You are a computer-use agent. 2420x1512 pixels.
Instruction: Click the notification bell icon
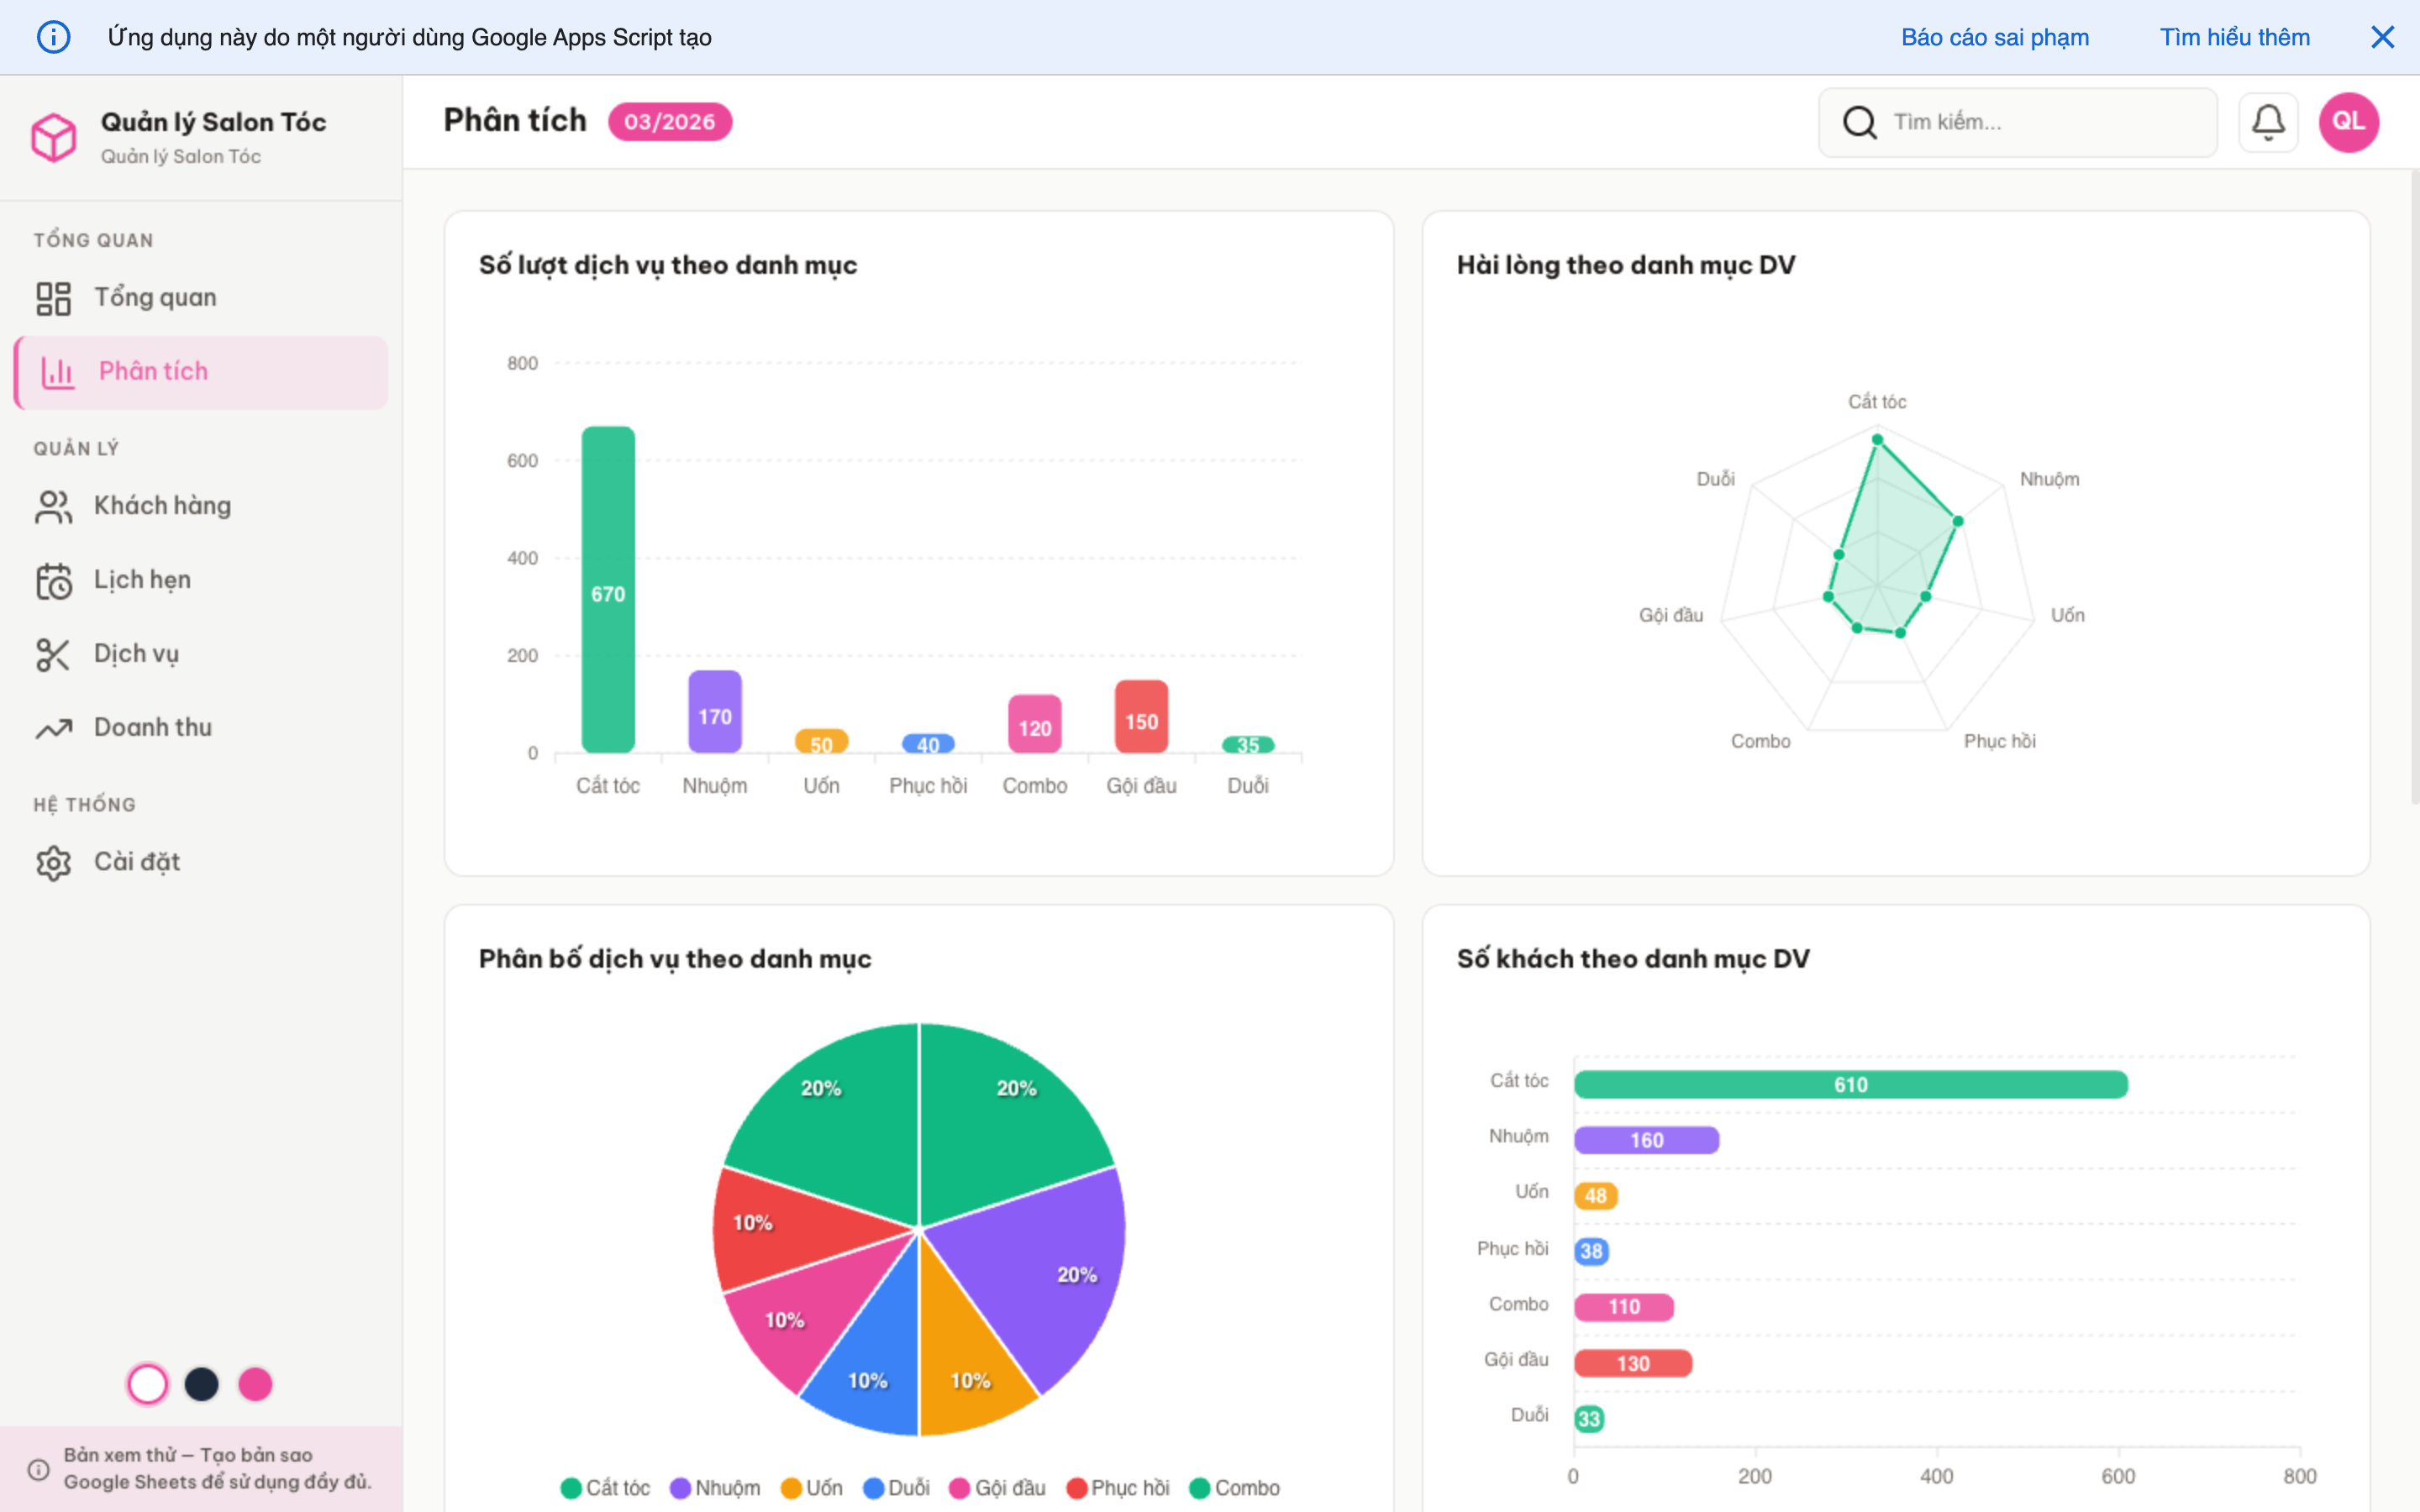(x=2268, y=121)
